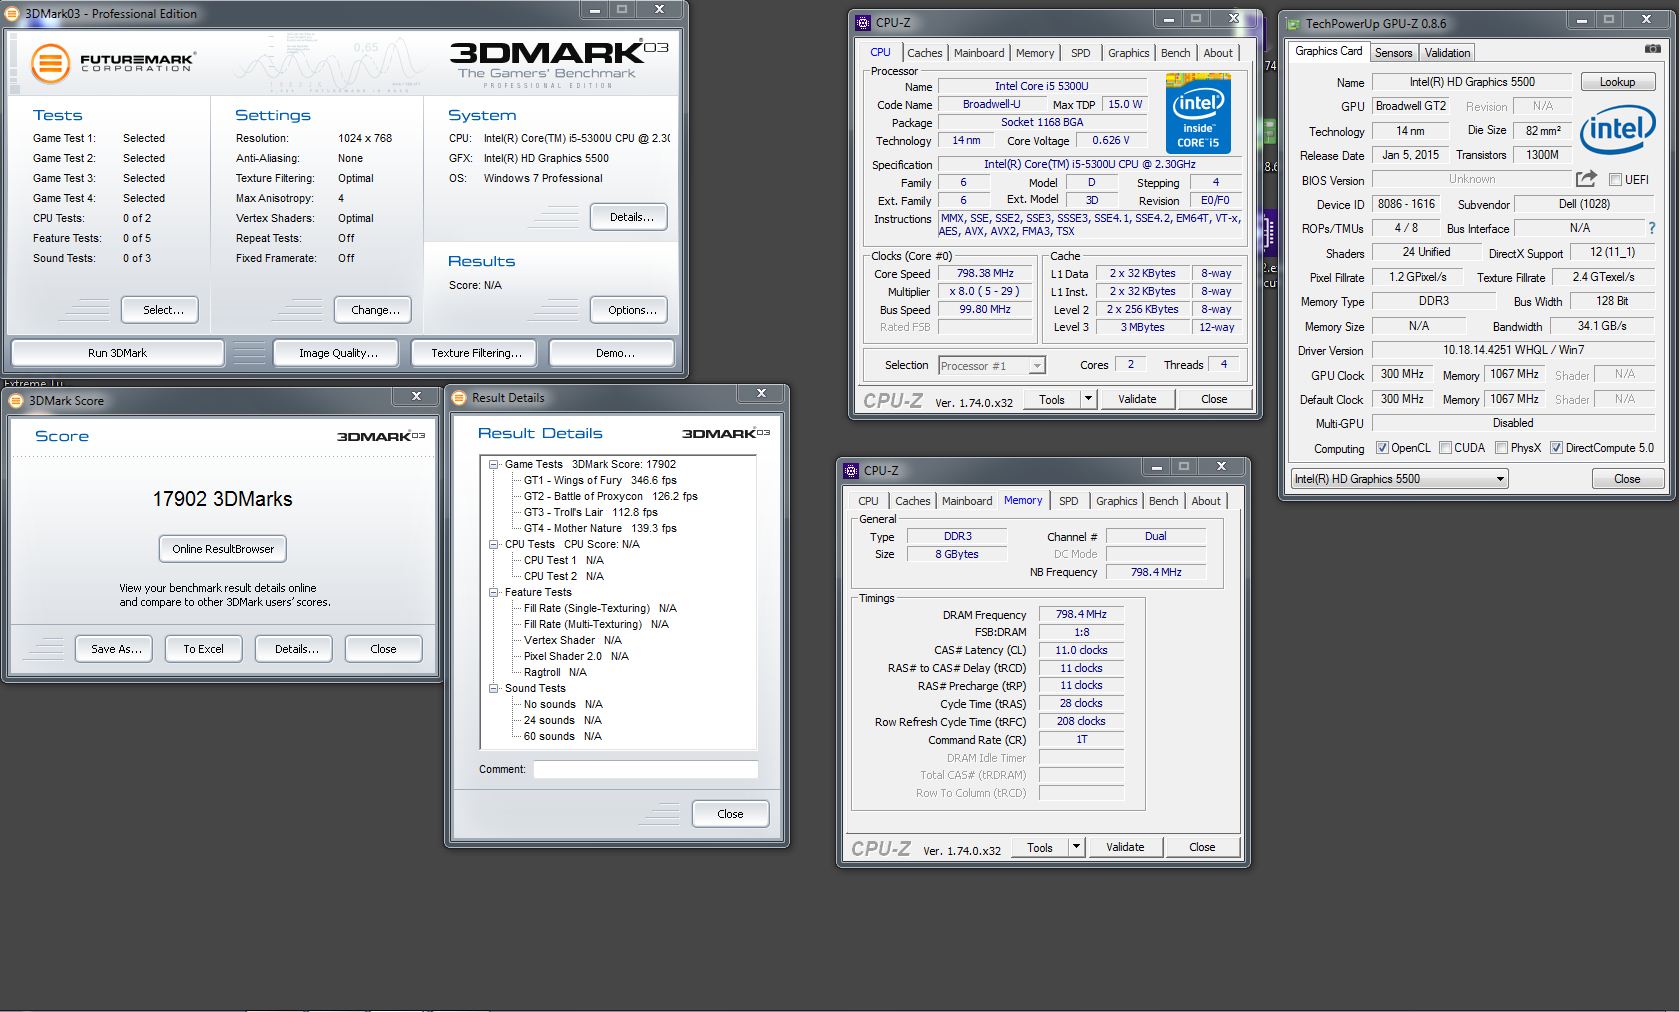Open Tools dropdown arrow in upper CPU-Z
The height and width of the screenshot is (1012, 1679).
[1089, 399]
